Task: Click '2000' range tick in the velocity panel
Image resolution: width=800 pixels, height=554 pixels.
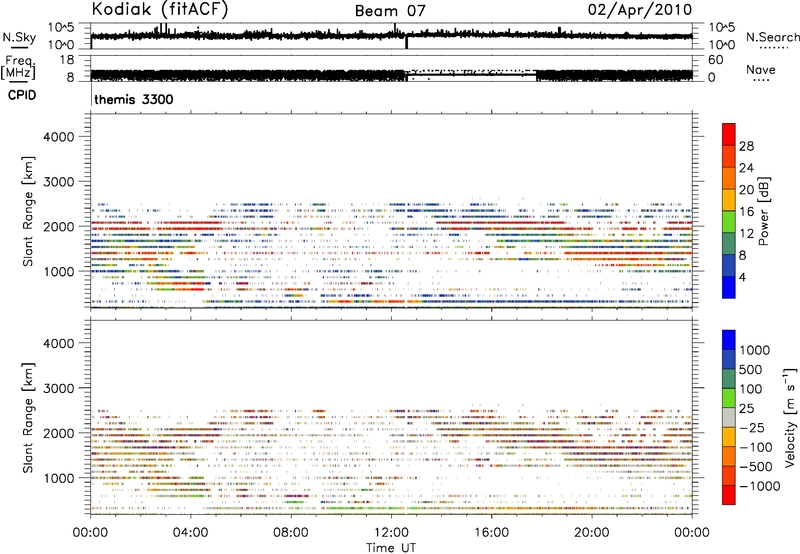Action: 58,433
